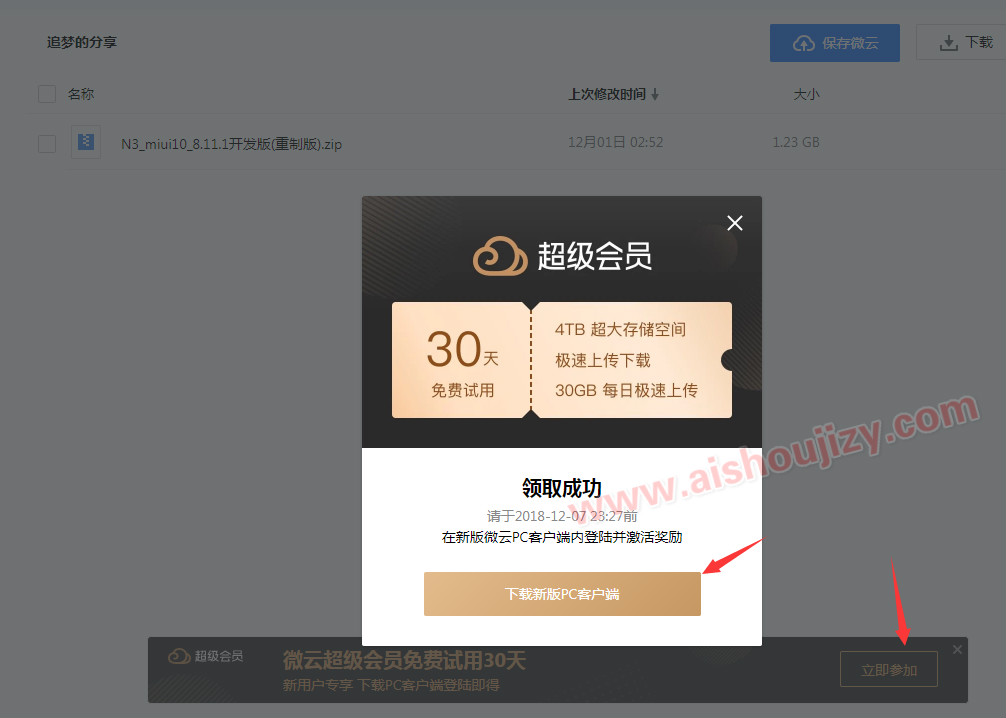Click the 1.23 GB file size

(796, 142)
